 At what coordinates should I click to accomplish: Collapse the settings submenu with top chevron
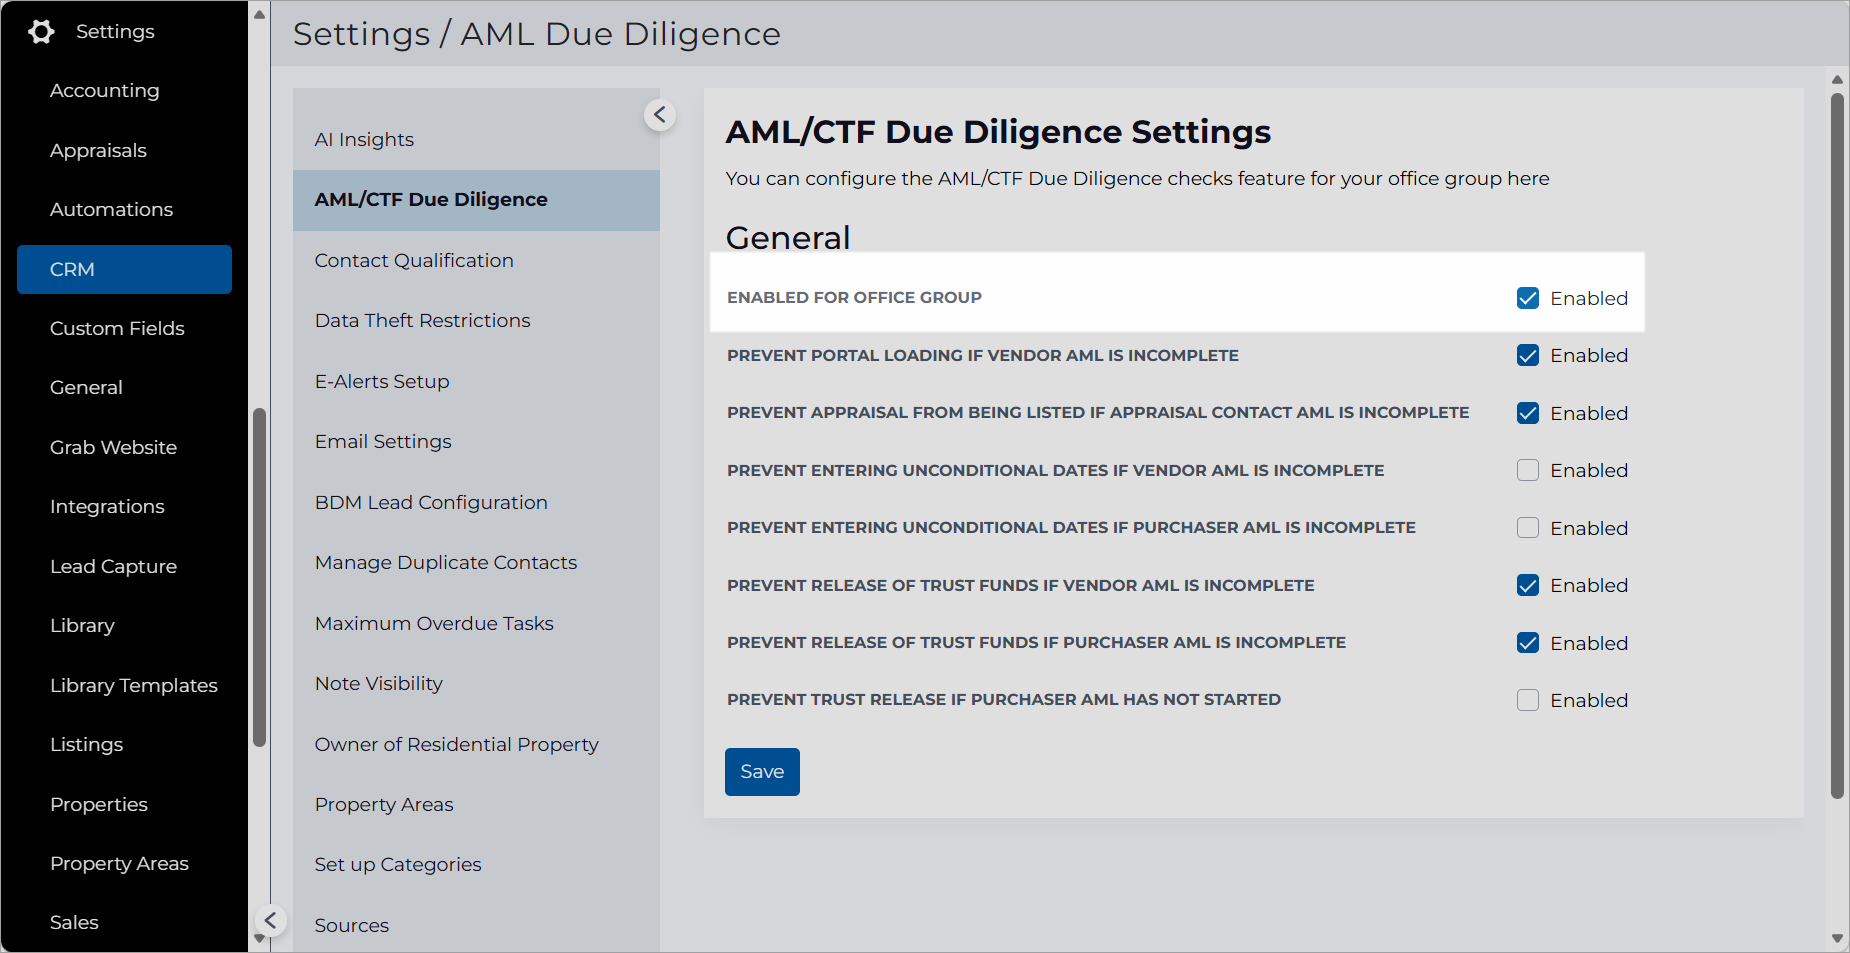[660, 115]
